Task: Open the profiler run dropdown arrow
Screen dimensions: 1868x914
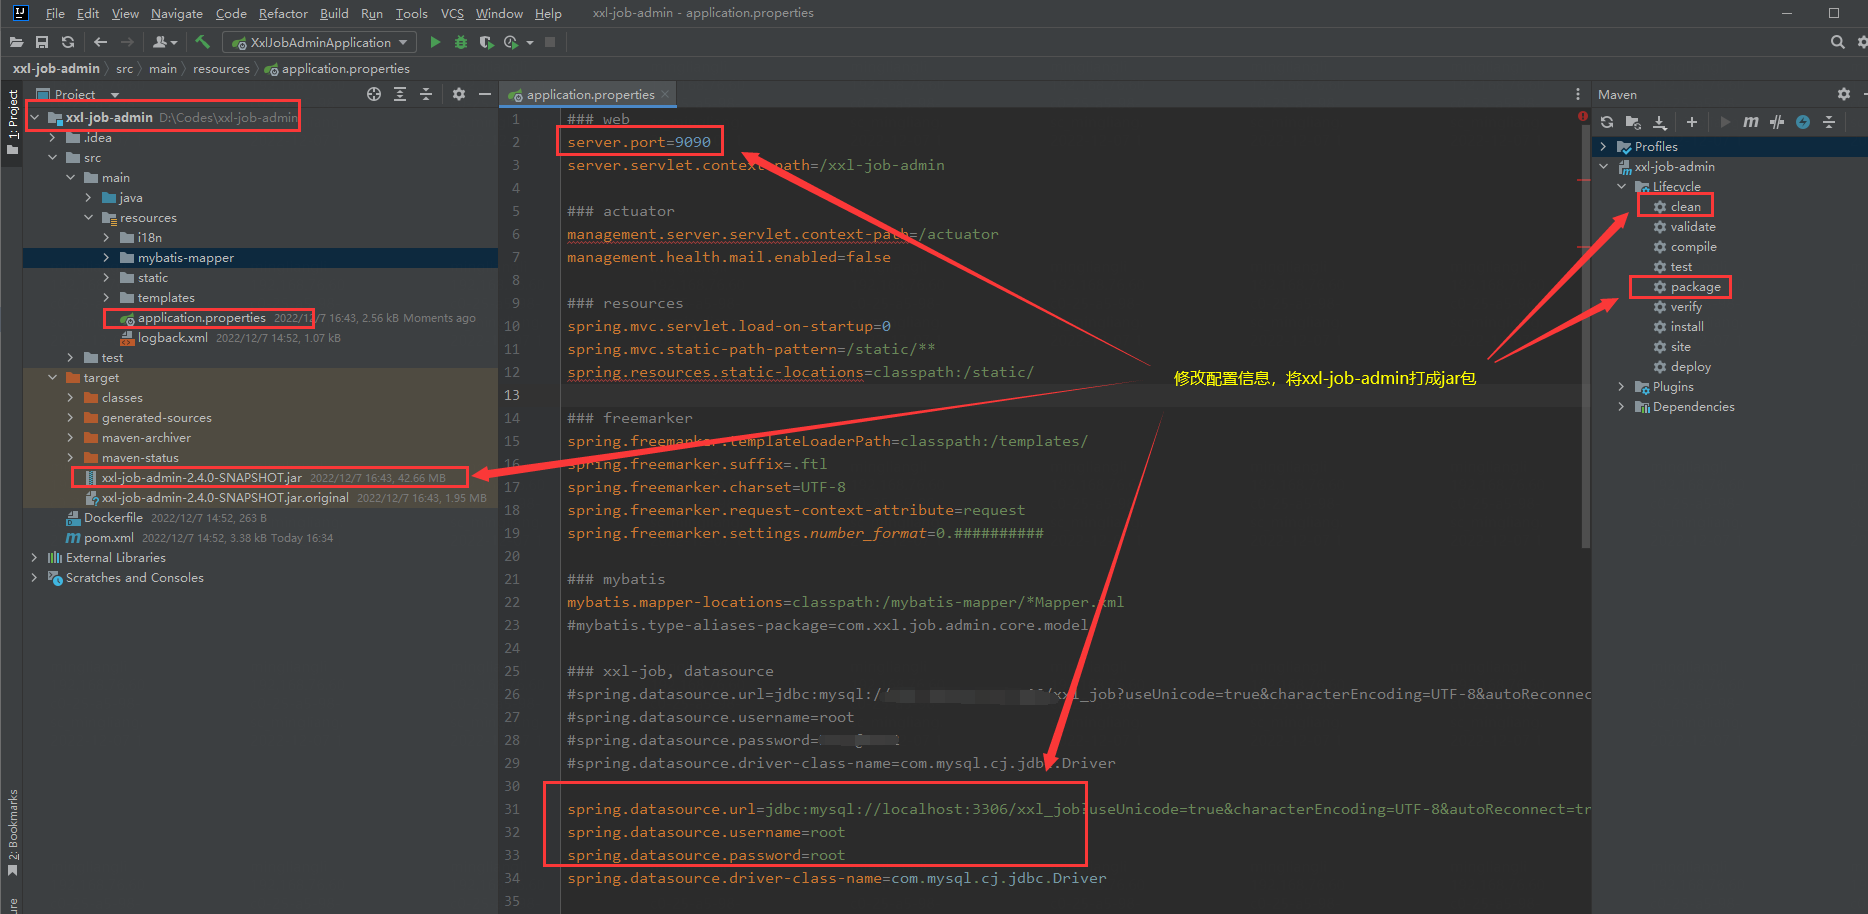Action: (530, 42)
